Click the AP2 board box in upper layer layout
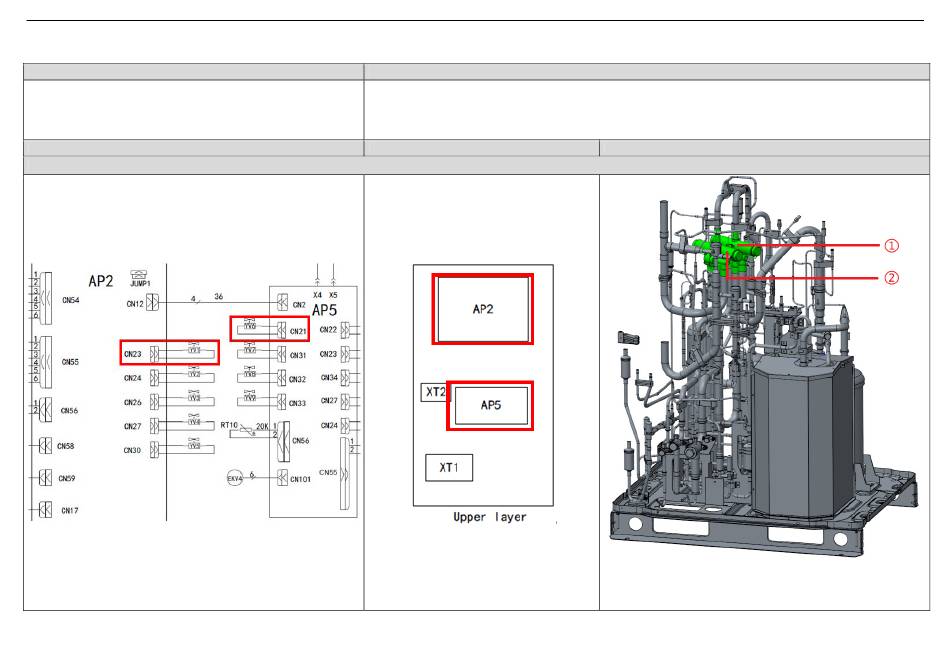The width and height of the screenshot is (950, 648). coord(483,309)
